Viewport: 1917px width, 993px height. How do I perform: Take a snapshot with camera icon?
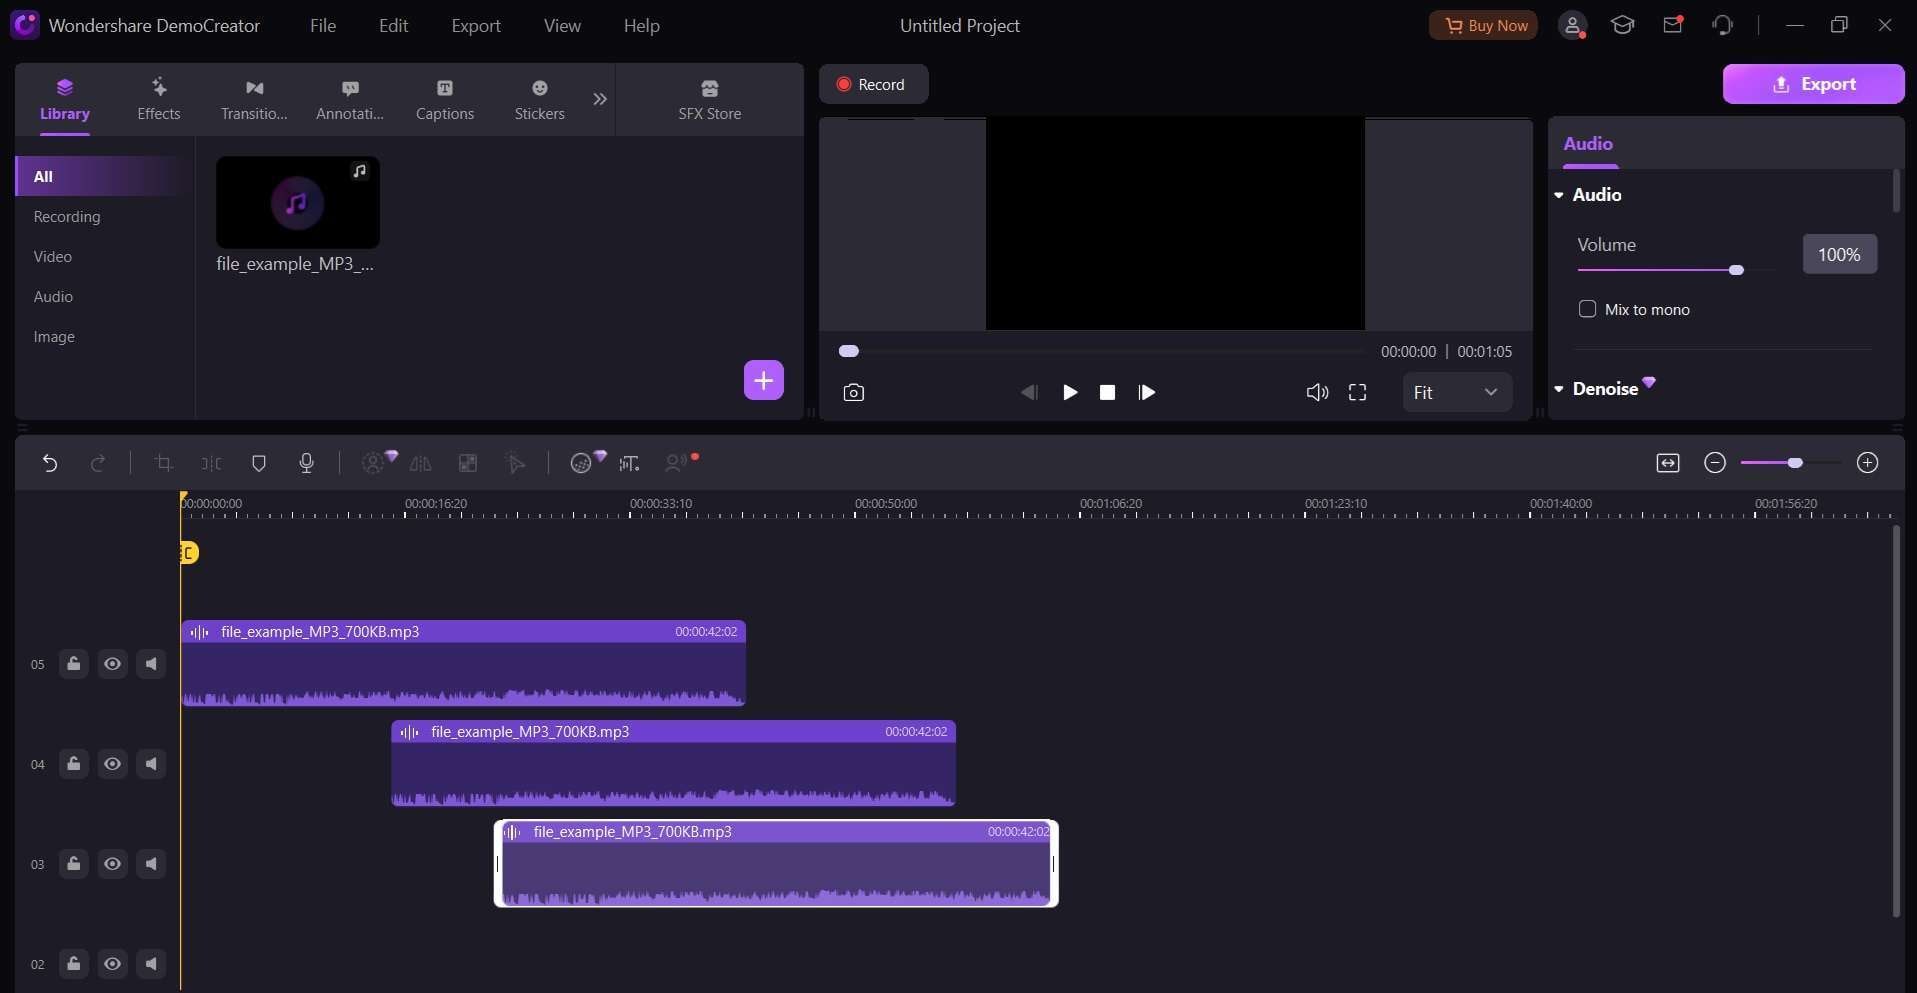tap(853, 393)
